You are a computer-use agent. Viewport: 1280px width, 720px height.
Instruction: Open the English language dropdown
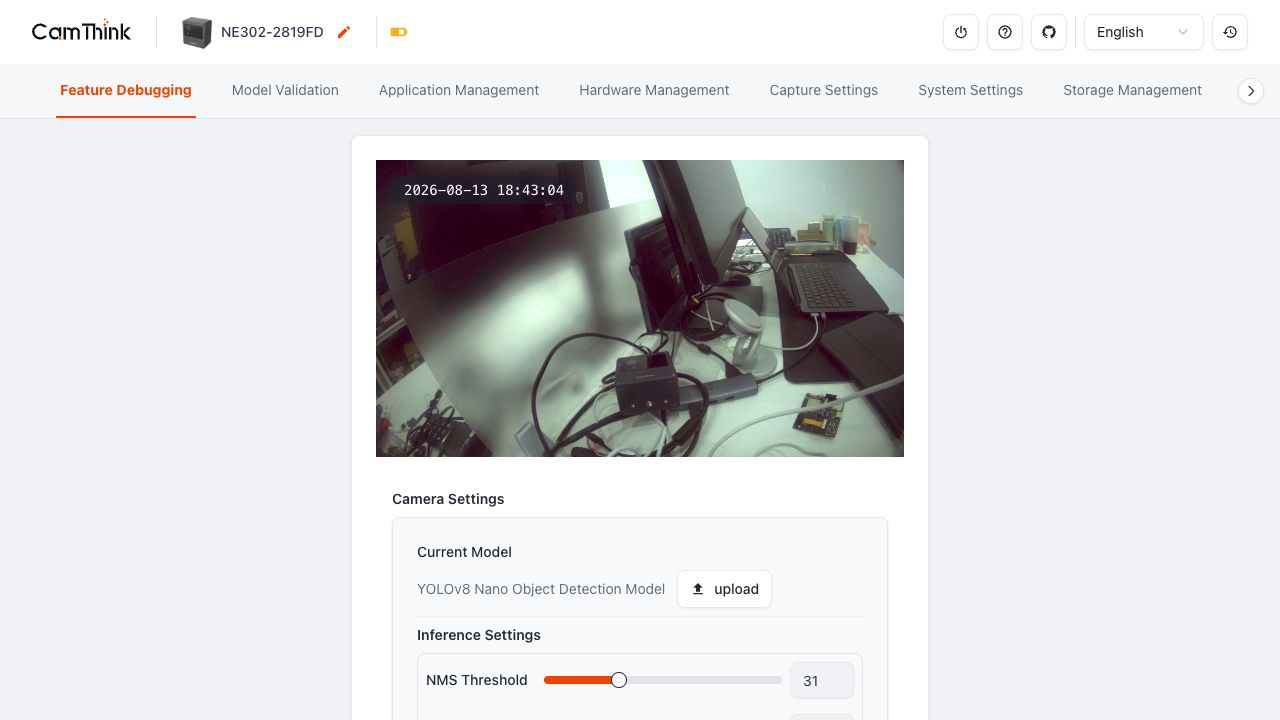[x=1144, y=32]
